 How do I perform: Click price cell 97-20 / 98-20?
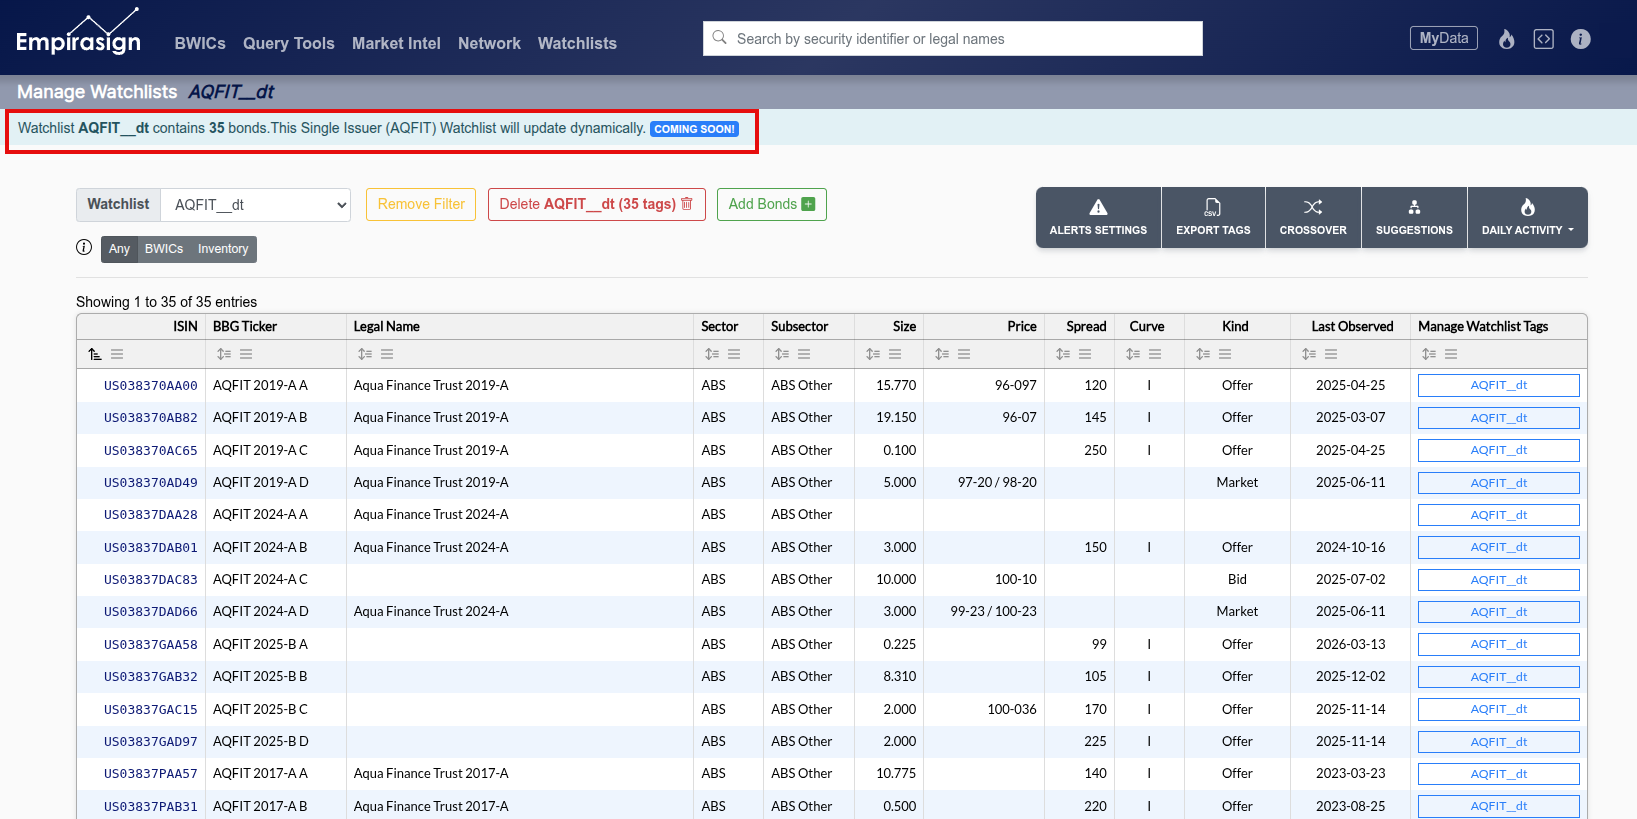pos(997,483)
